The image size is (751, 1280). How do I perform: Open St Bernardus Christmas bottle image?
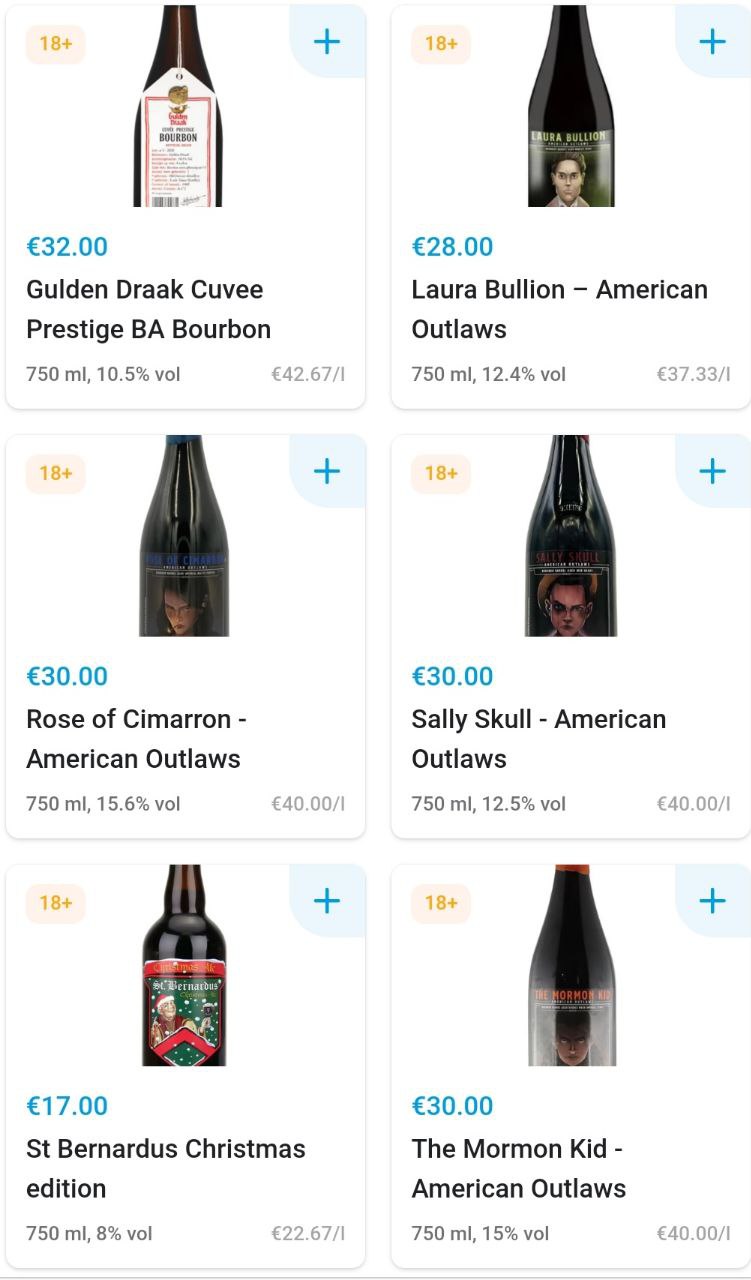click(184, 966)
